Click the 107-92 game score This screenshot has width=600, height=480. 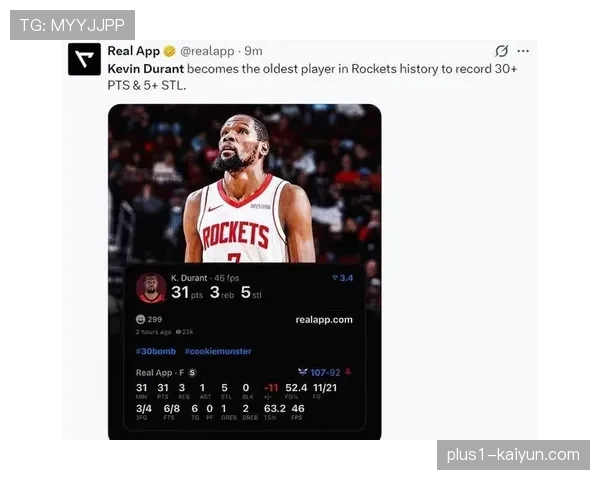pyautogui.click(x=325, y=372)
